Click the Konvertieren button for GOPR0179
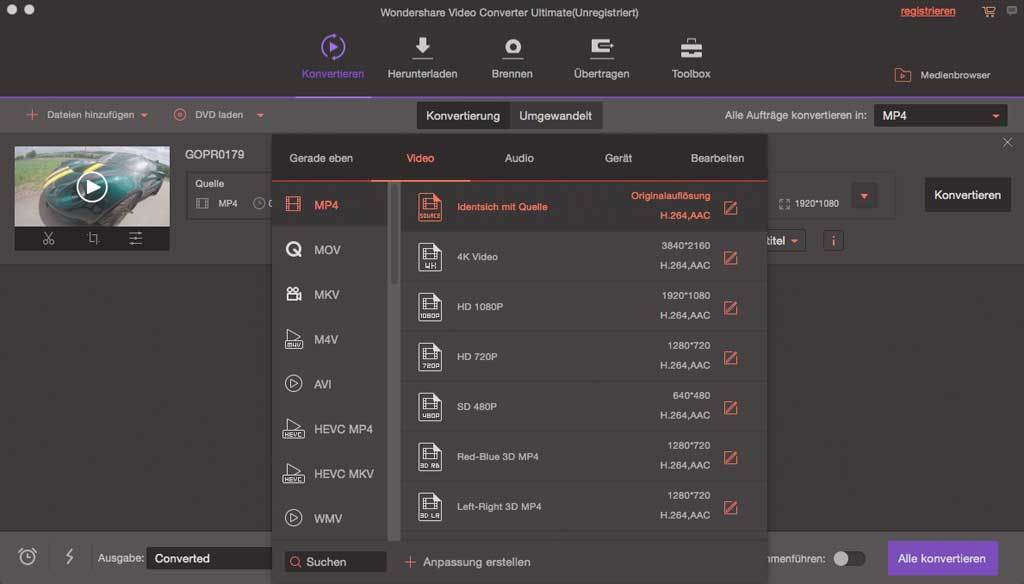Screen dimensions: 1024x584 pyautogui.click(x=967, y=195)
